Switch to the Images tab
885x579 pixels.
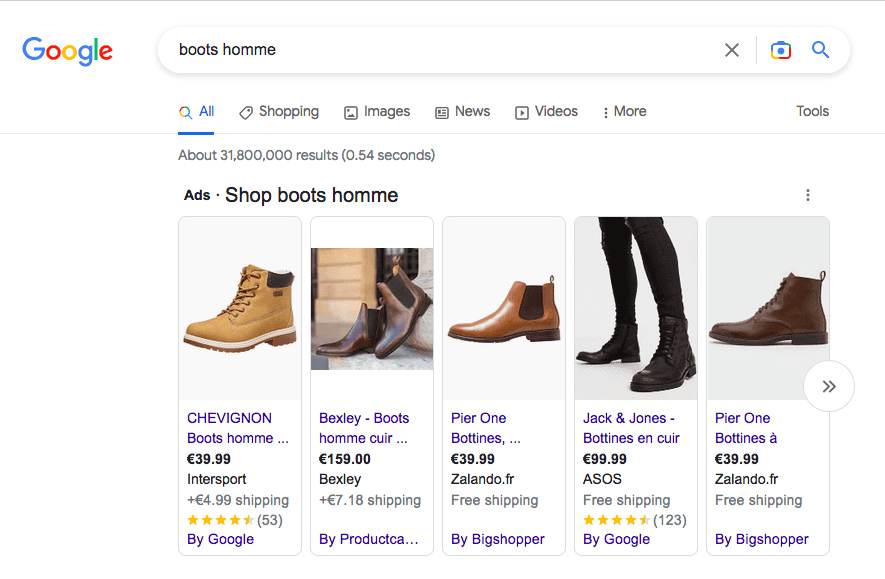[377, 112]
